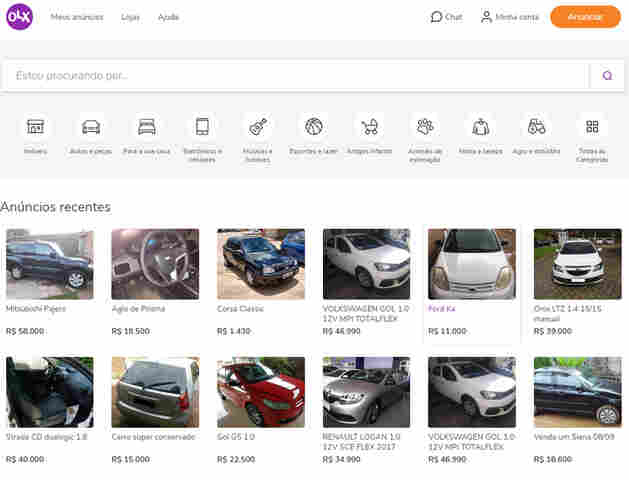Open the Minha conta link

pyautogui.click(x=510, y=17)
